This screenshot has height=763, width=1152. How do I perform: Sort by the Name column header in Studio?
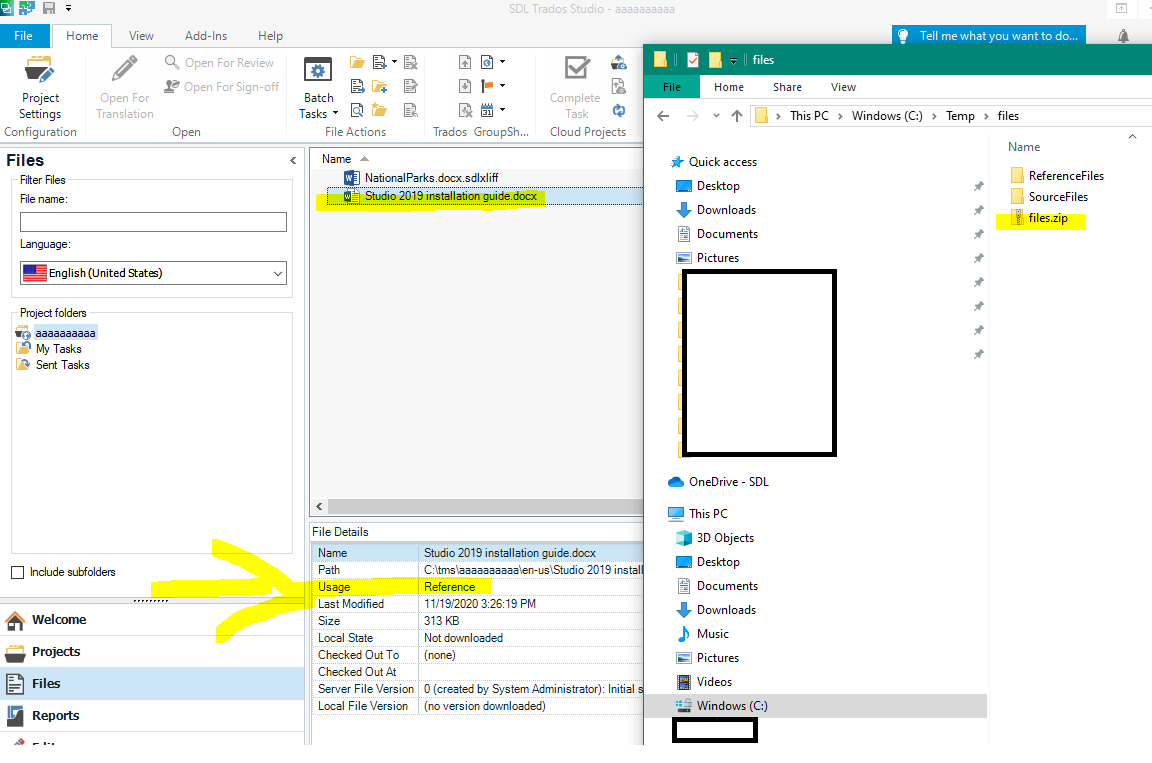pos(336,159)
